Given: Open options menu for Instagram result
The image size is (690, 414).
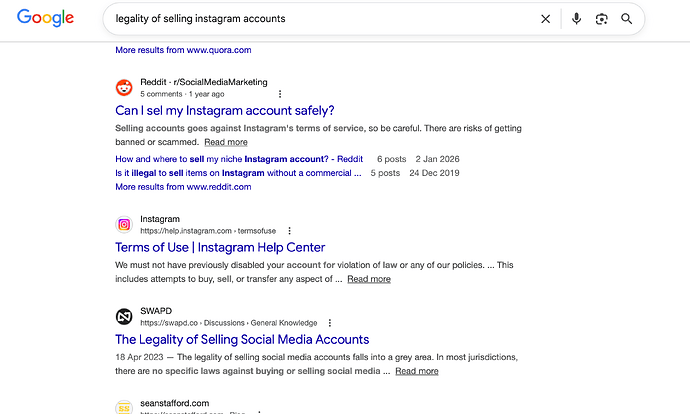Looking at the screenshot, I should 289,231.
